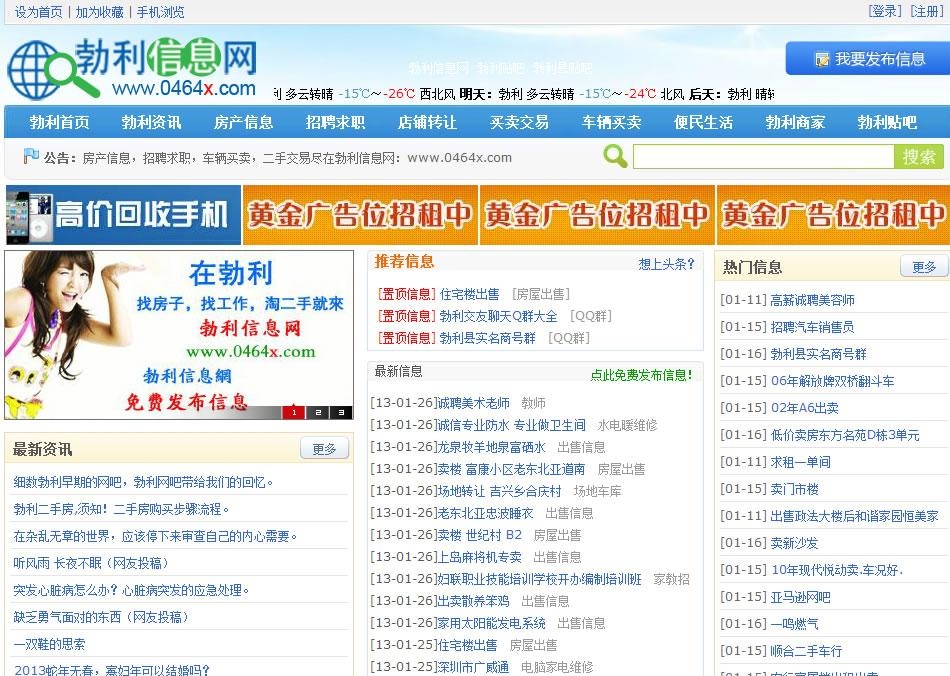Click the 点此免费发布信息! link
This screenshot has height=676, width=950.
(642, 375)
